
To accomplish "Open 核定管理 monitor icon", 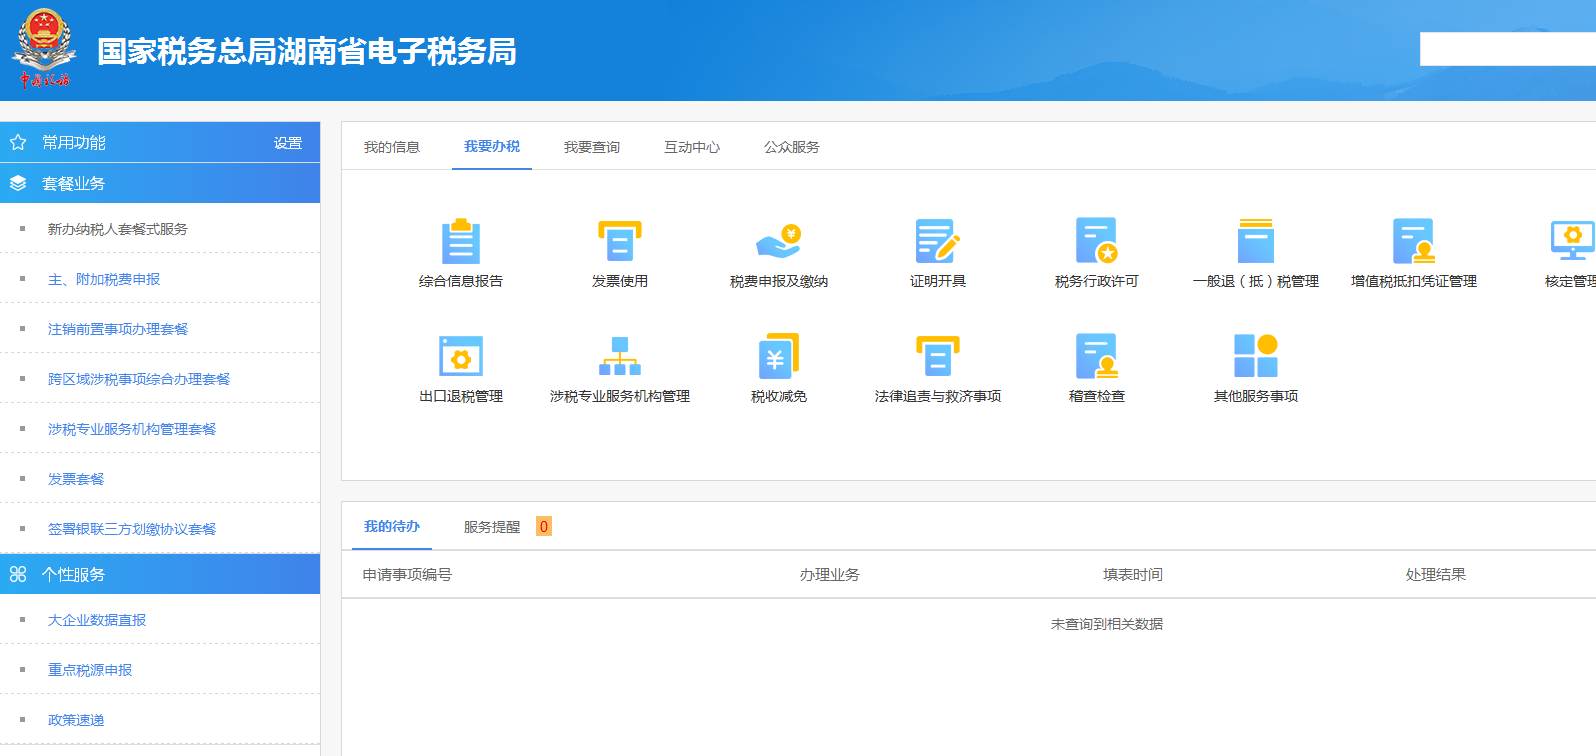I will click(1573, 241).
